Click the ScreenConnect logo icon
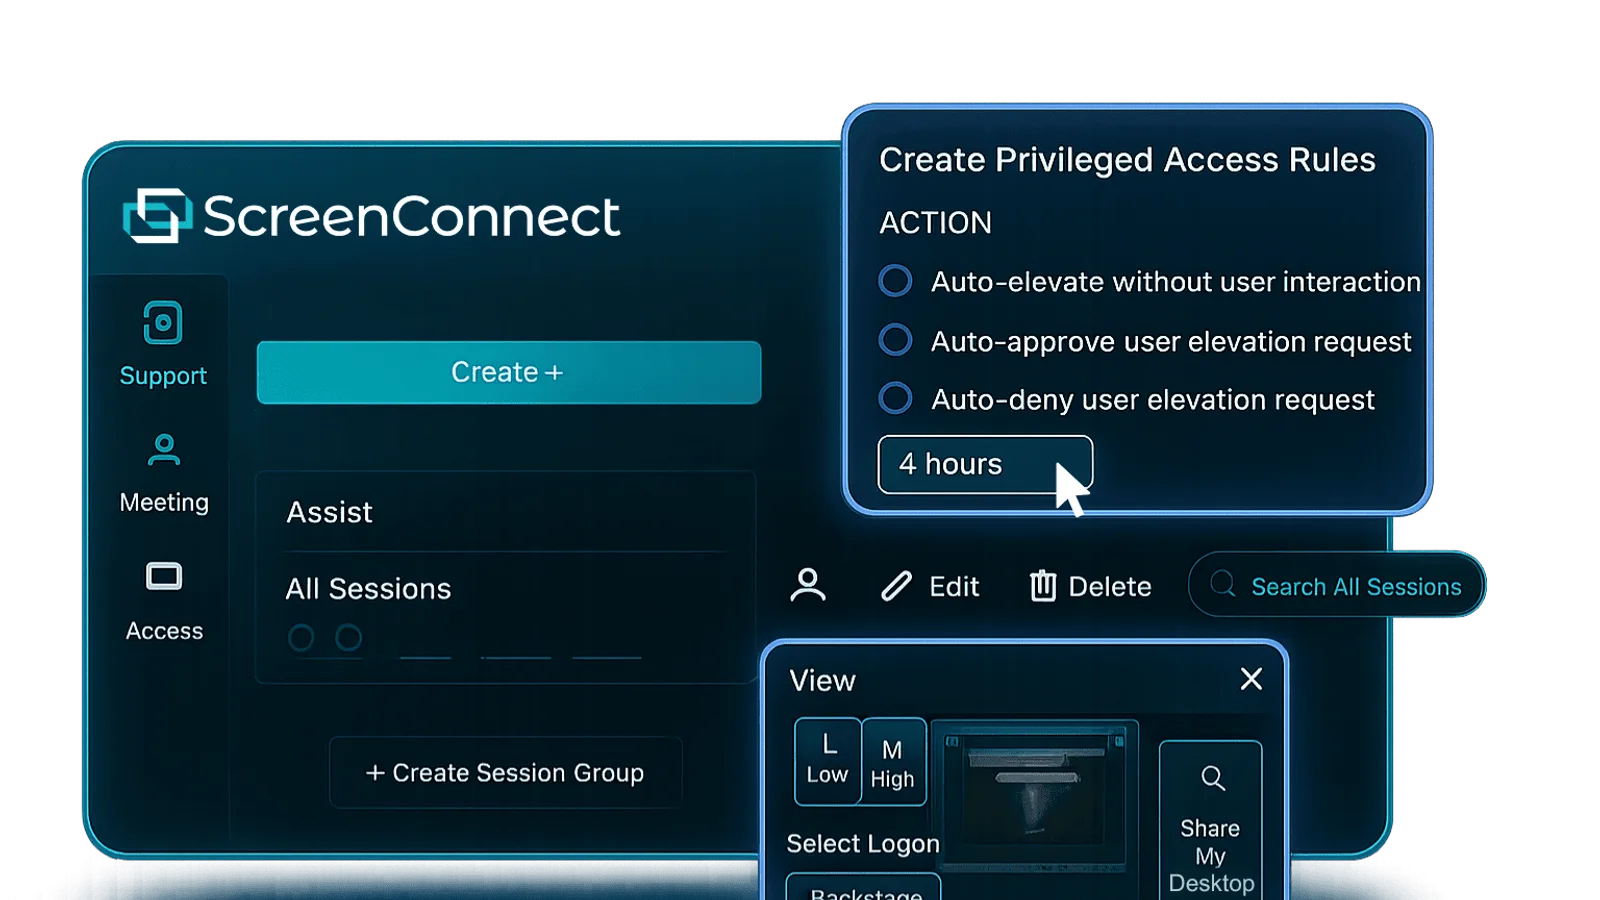1600x900 pixels. point(157,215)
